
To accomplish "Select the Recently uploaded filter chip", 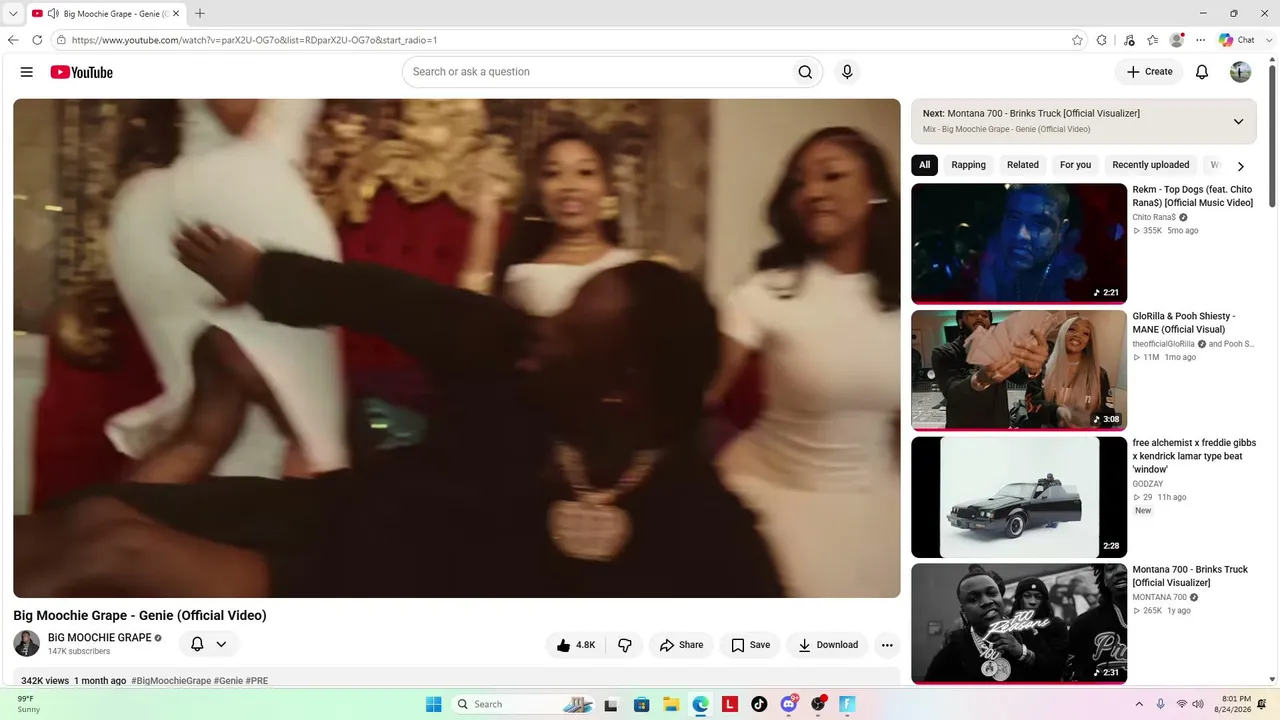I will 1151,165.
